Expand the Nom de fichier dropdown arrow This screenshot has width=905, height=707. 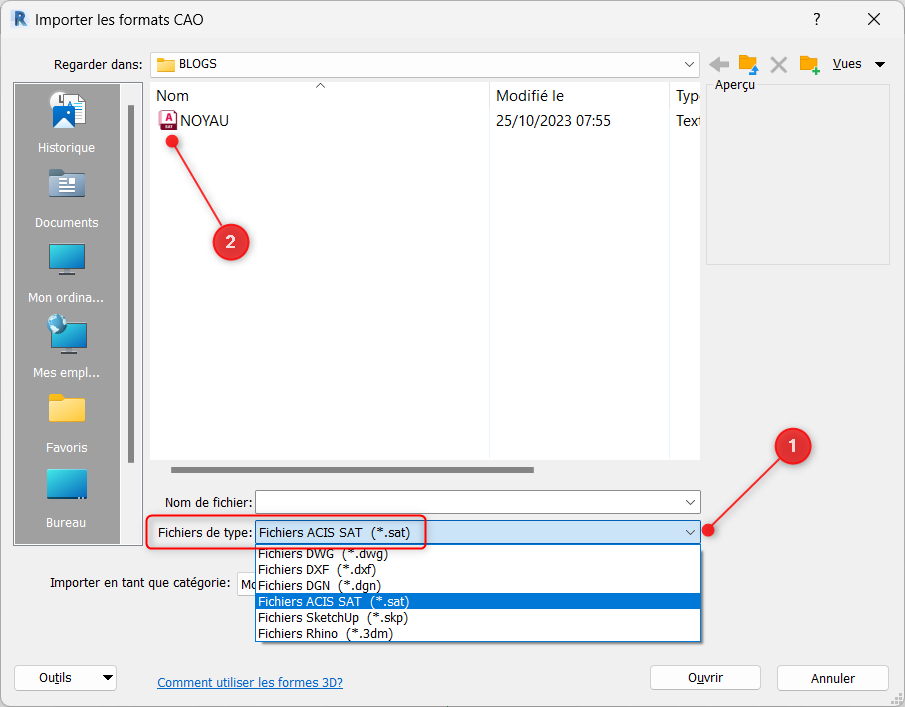coord(690,502)
